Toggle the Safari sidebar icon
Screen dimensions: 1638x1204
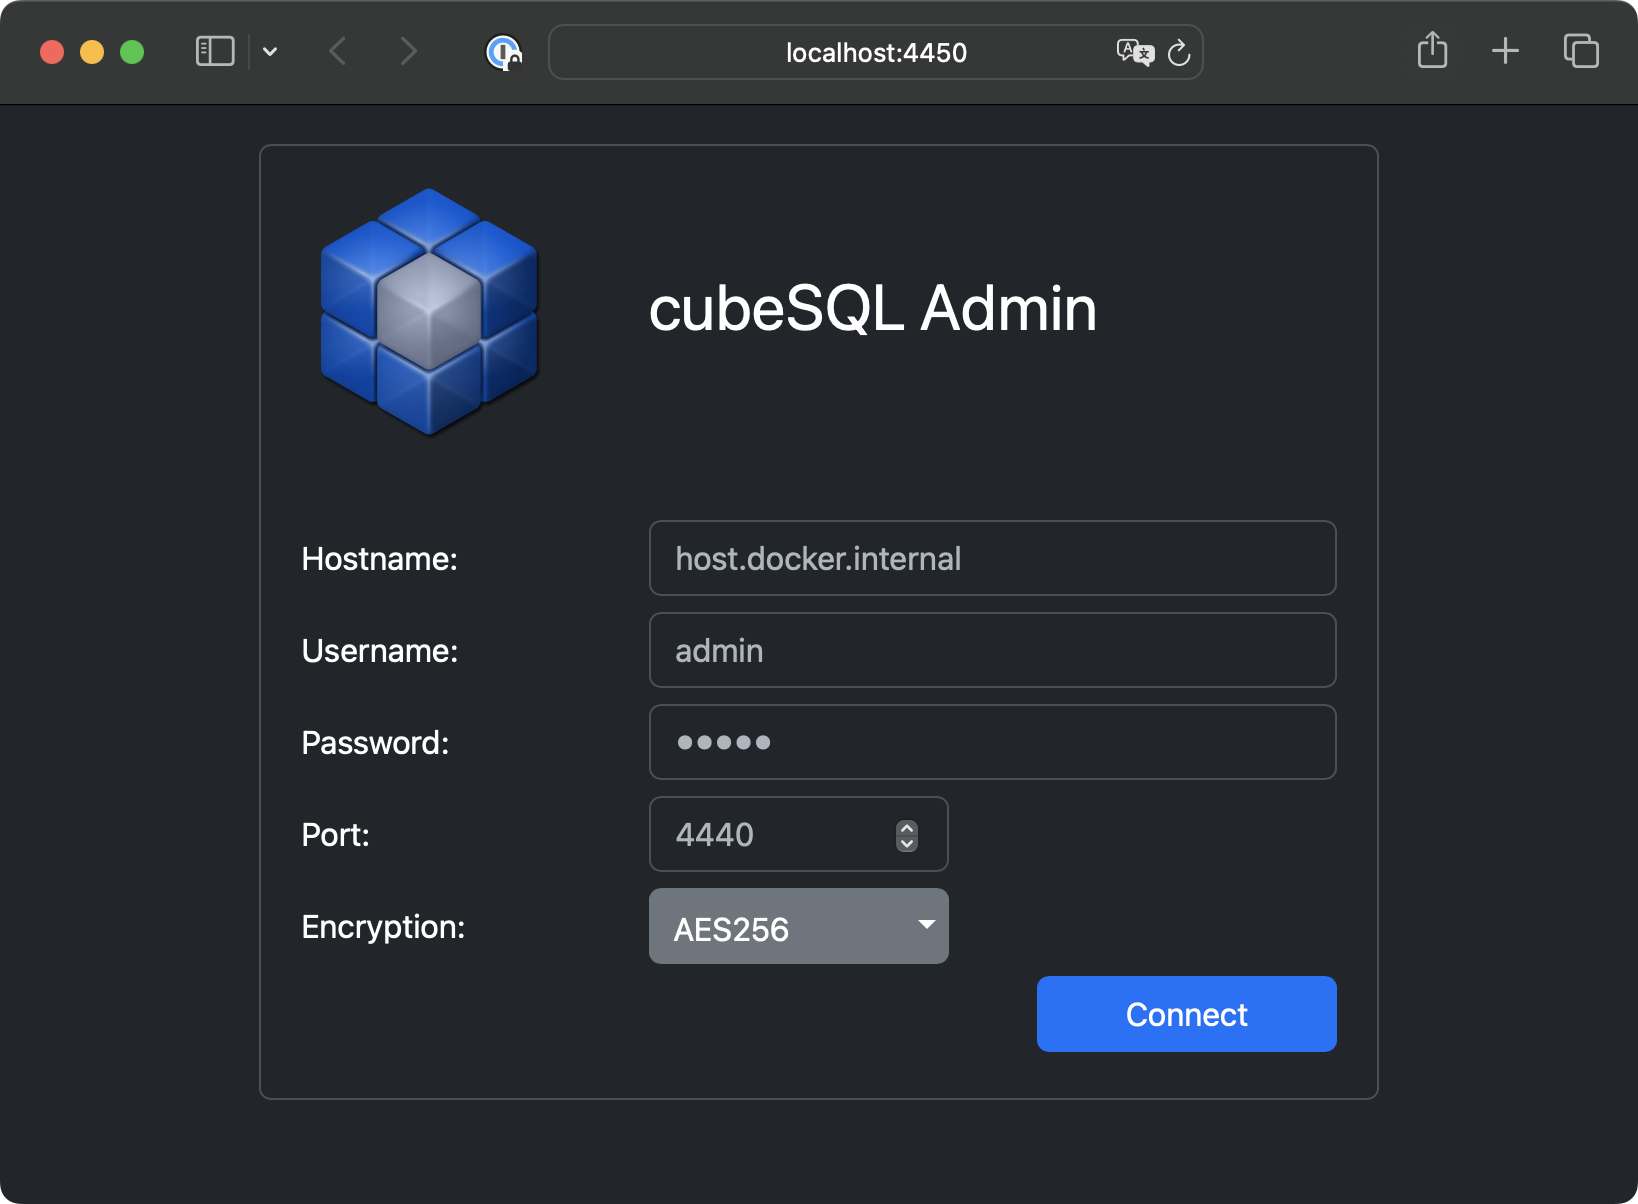pos(215,51)
